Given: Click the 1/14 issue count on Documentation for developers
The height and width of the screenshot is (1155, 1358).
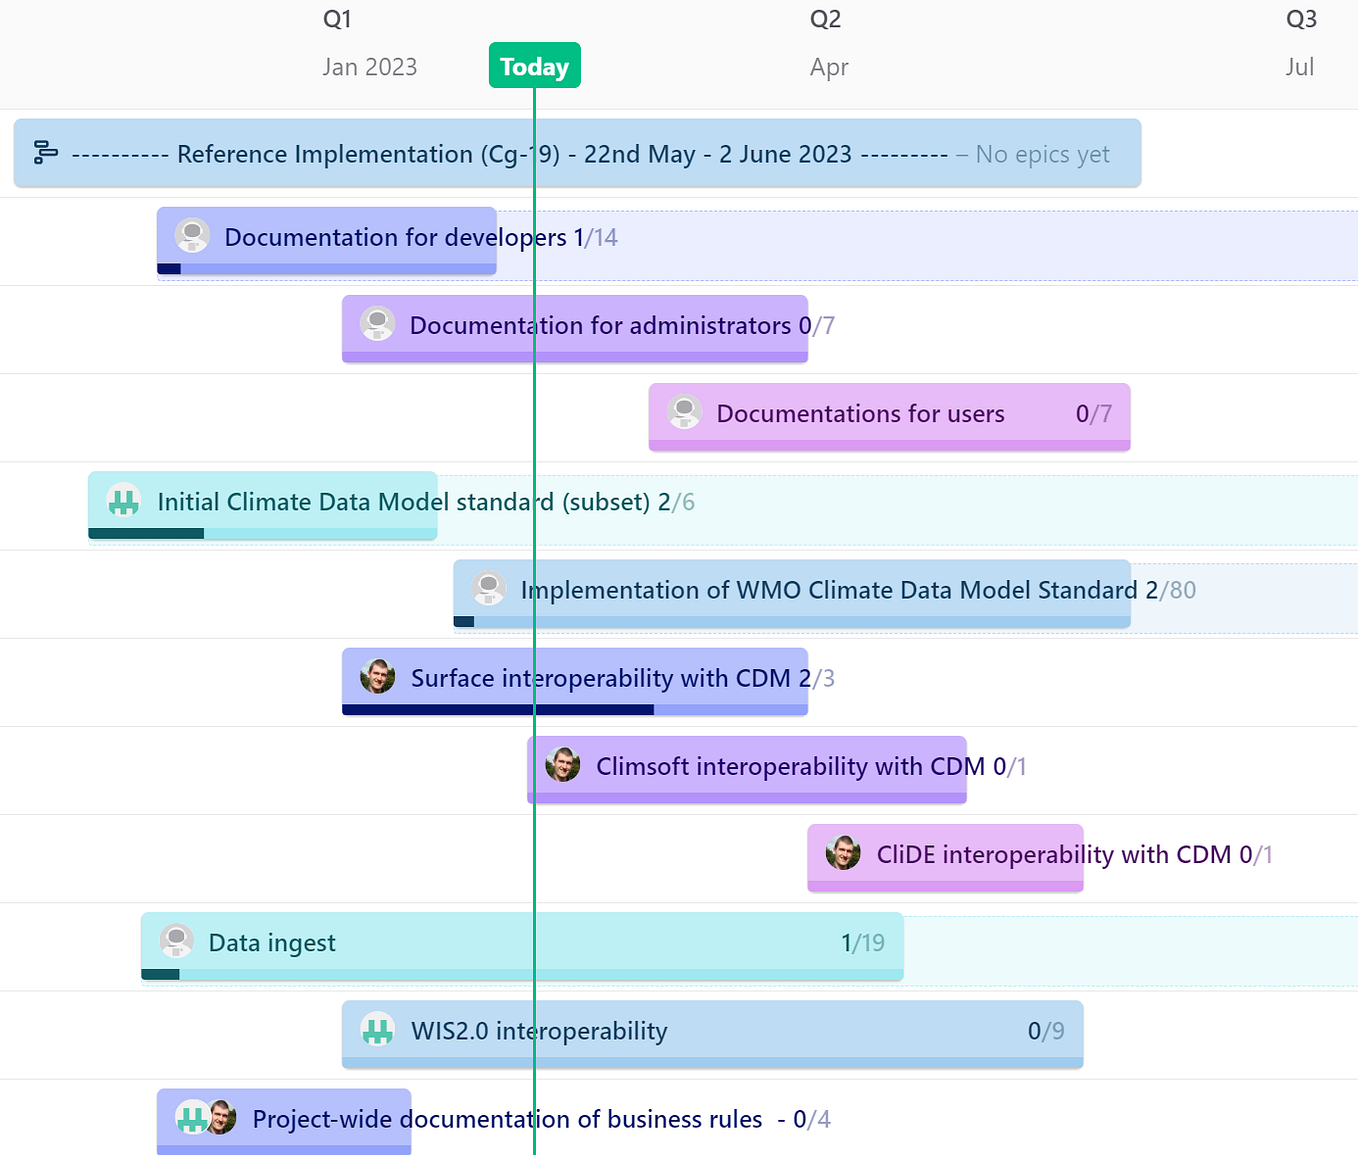Looking at the screenshot, I should coord(598,237).
